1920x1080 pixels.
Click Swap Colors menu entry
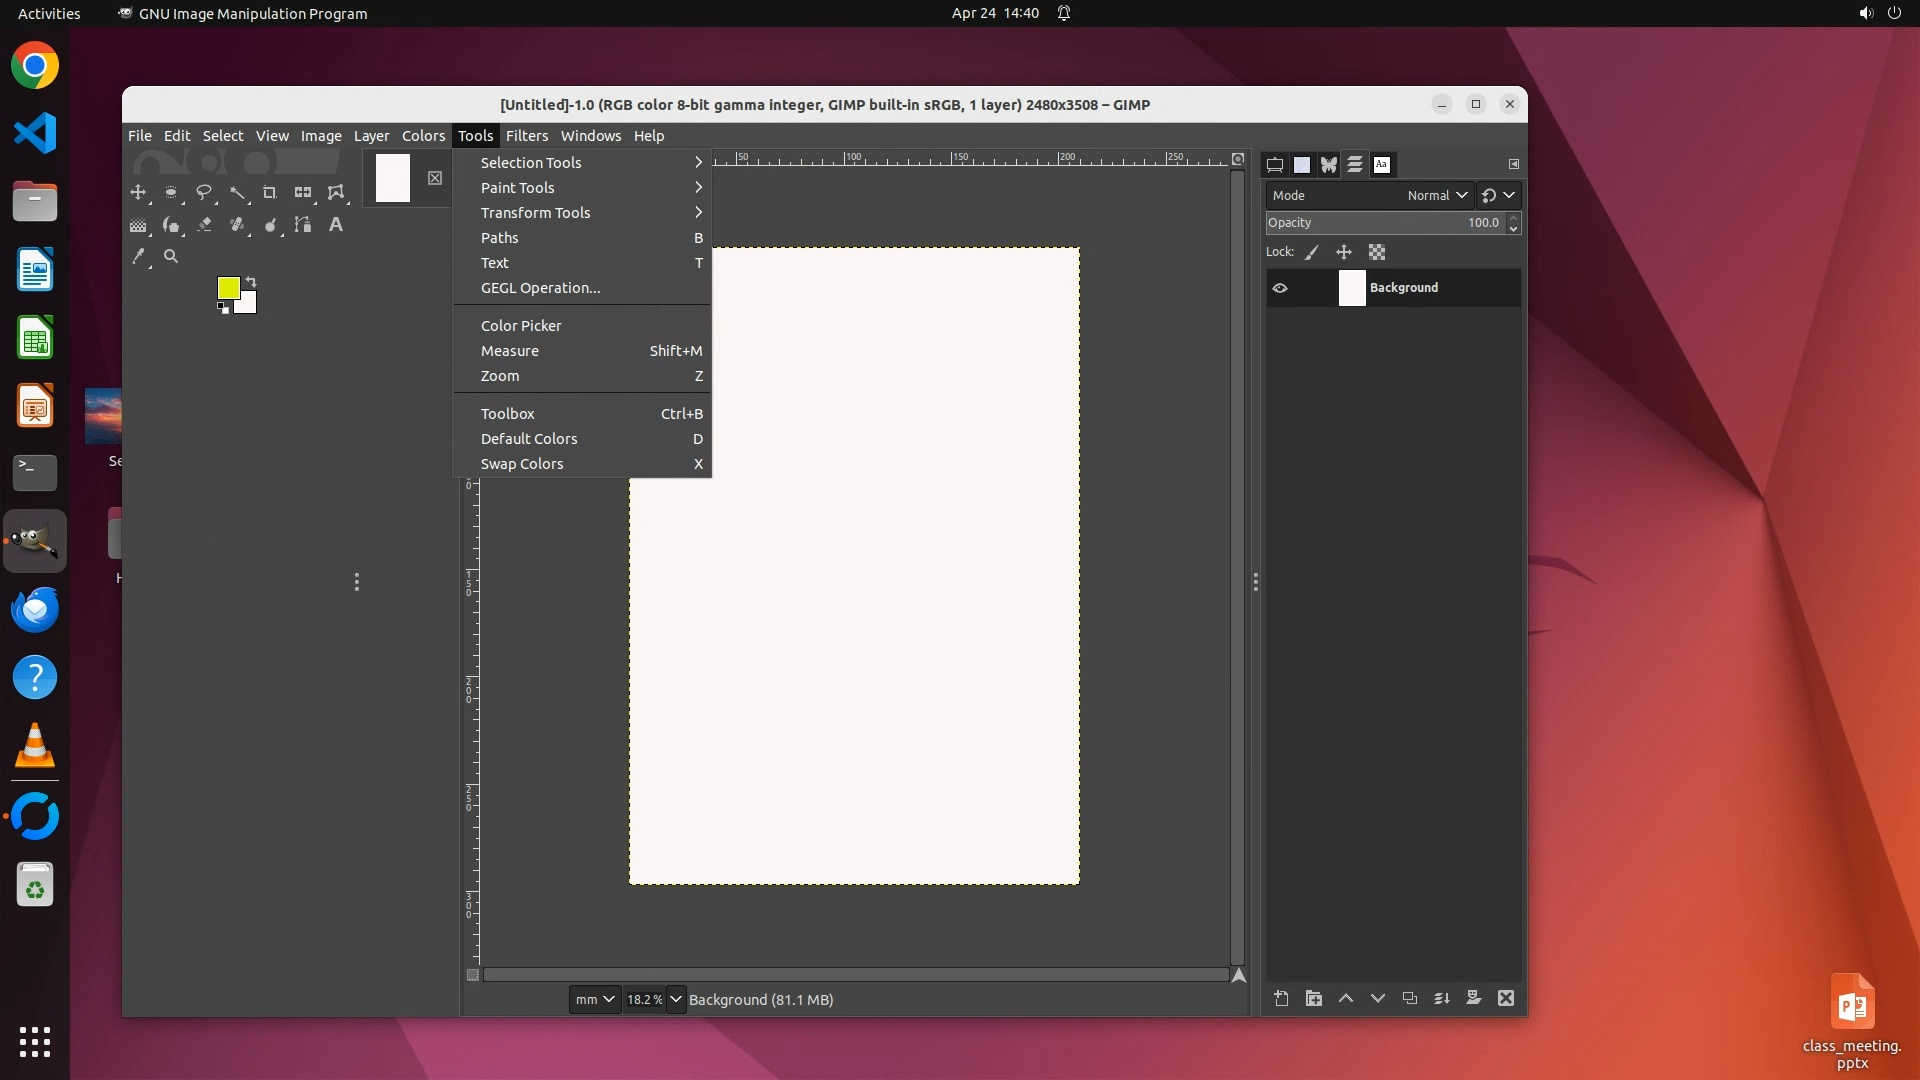(522, 464)
